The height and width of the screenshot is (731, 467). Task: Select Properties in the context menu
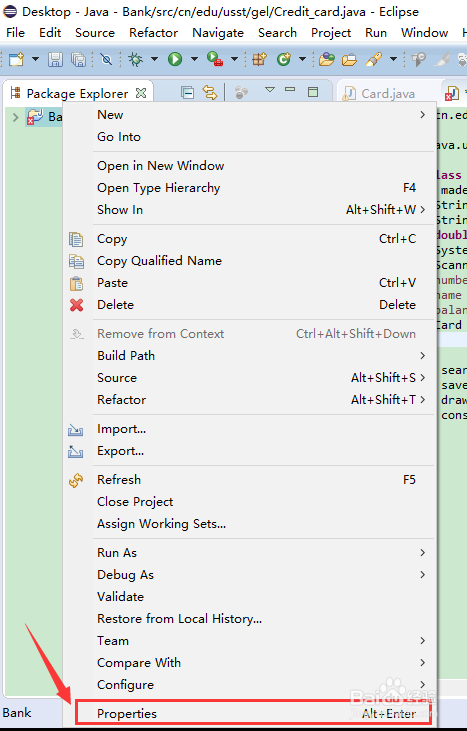point(254,713)
